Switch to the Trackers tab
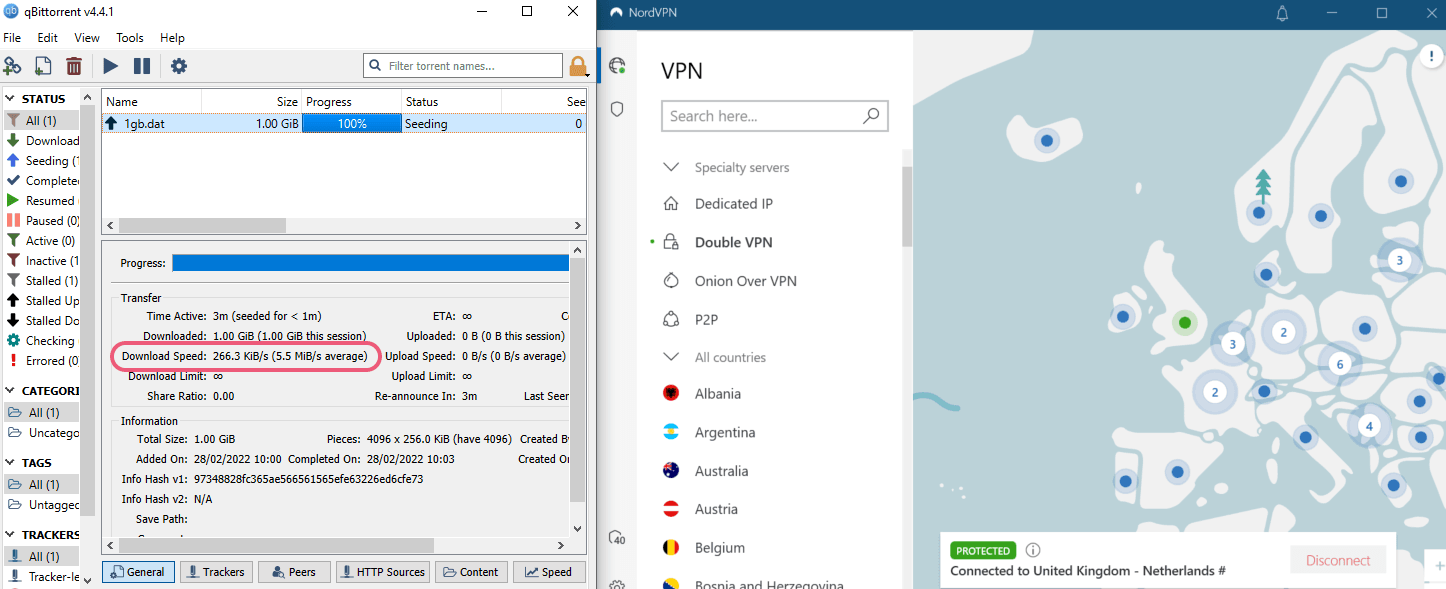This screenshot has height=589, width=1446. [x=215, y=572]
